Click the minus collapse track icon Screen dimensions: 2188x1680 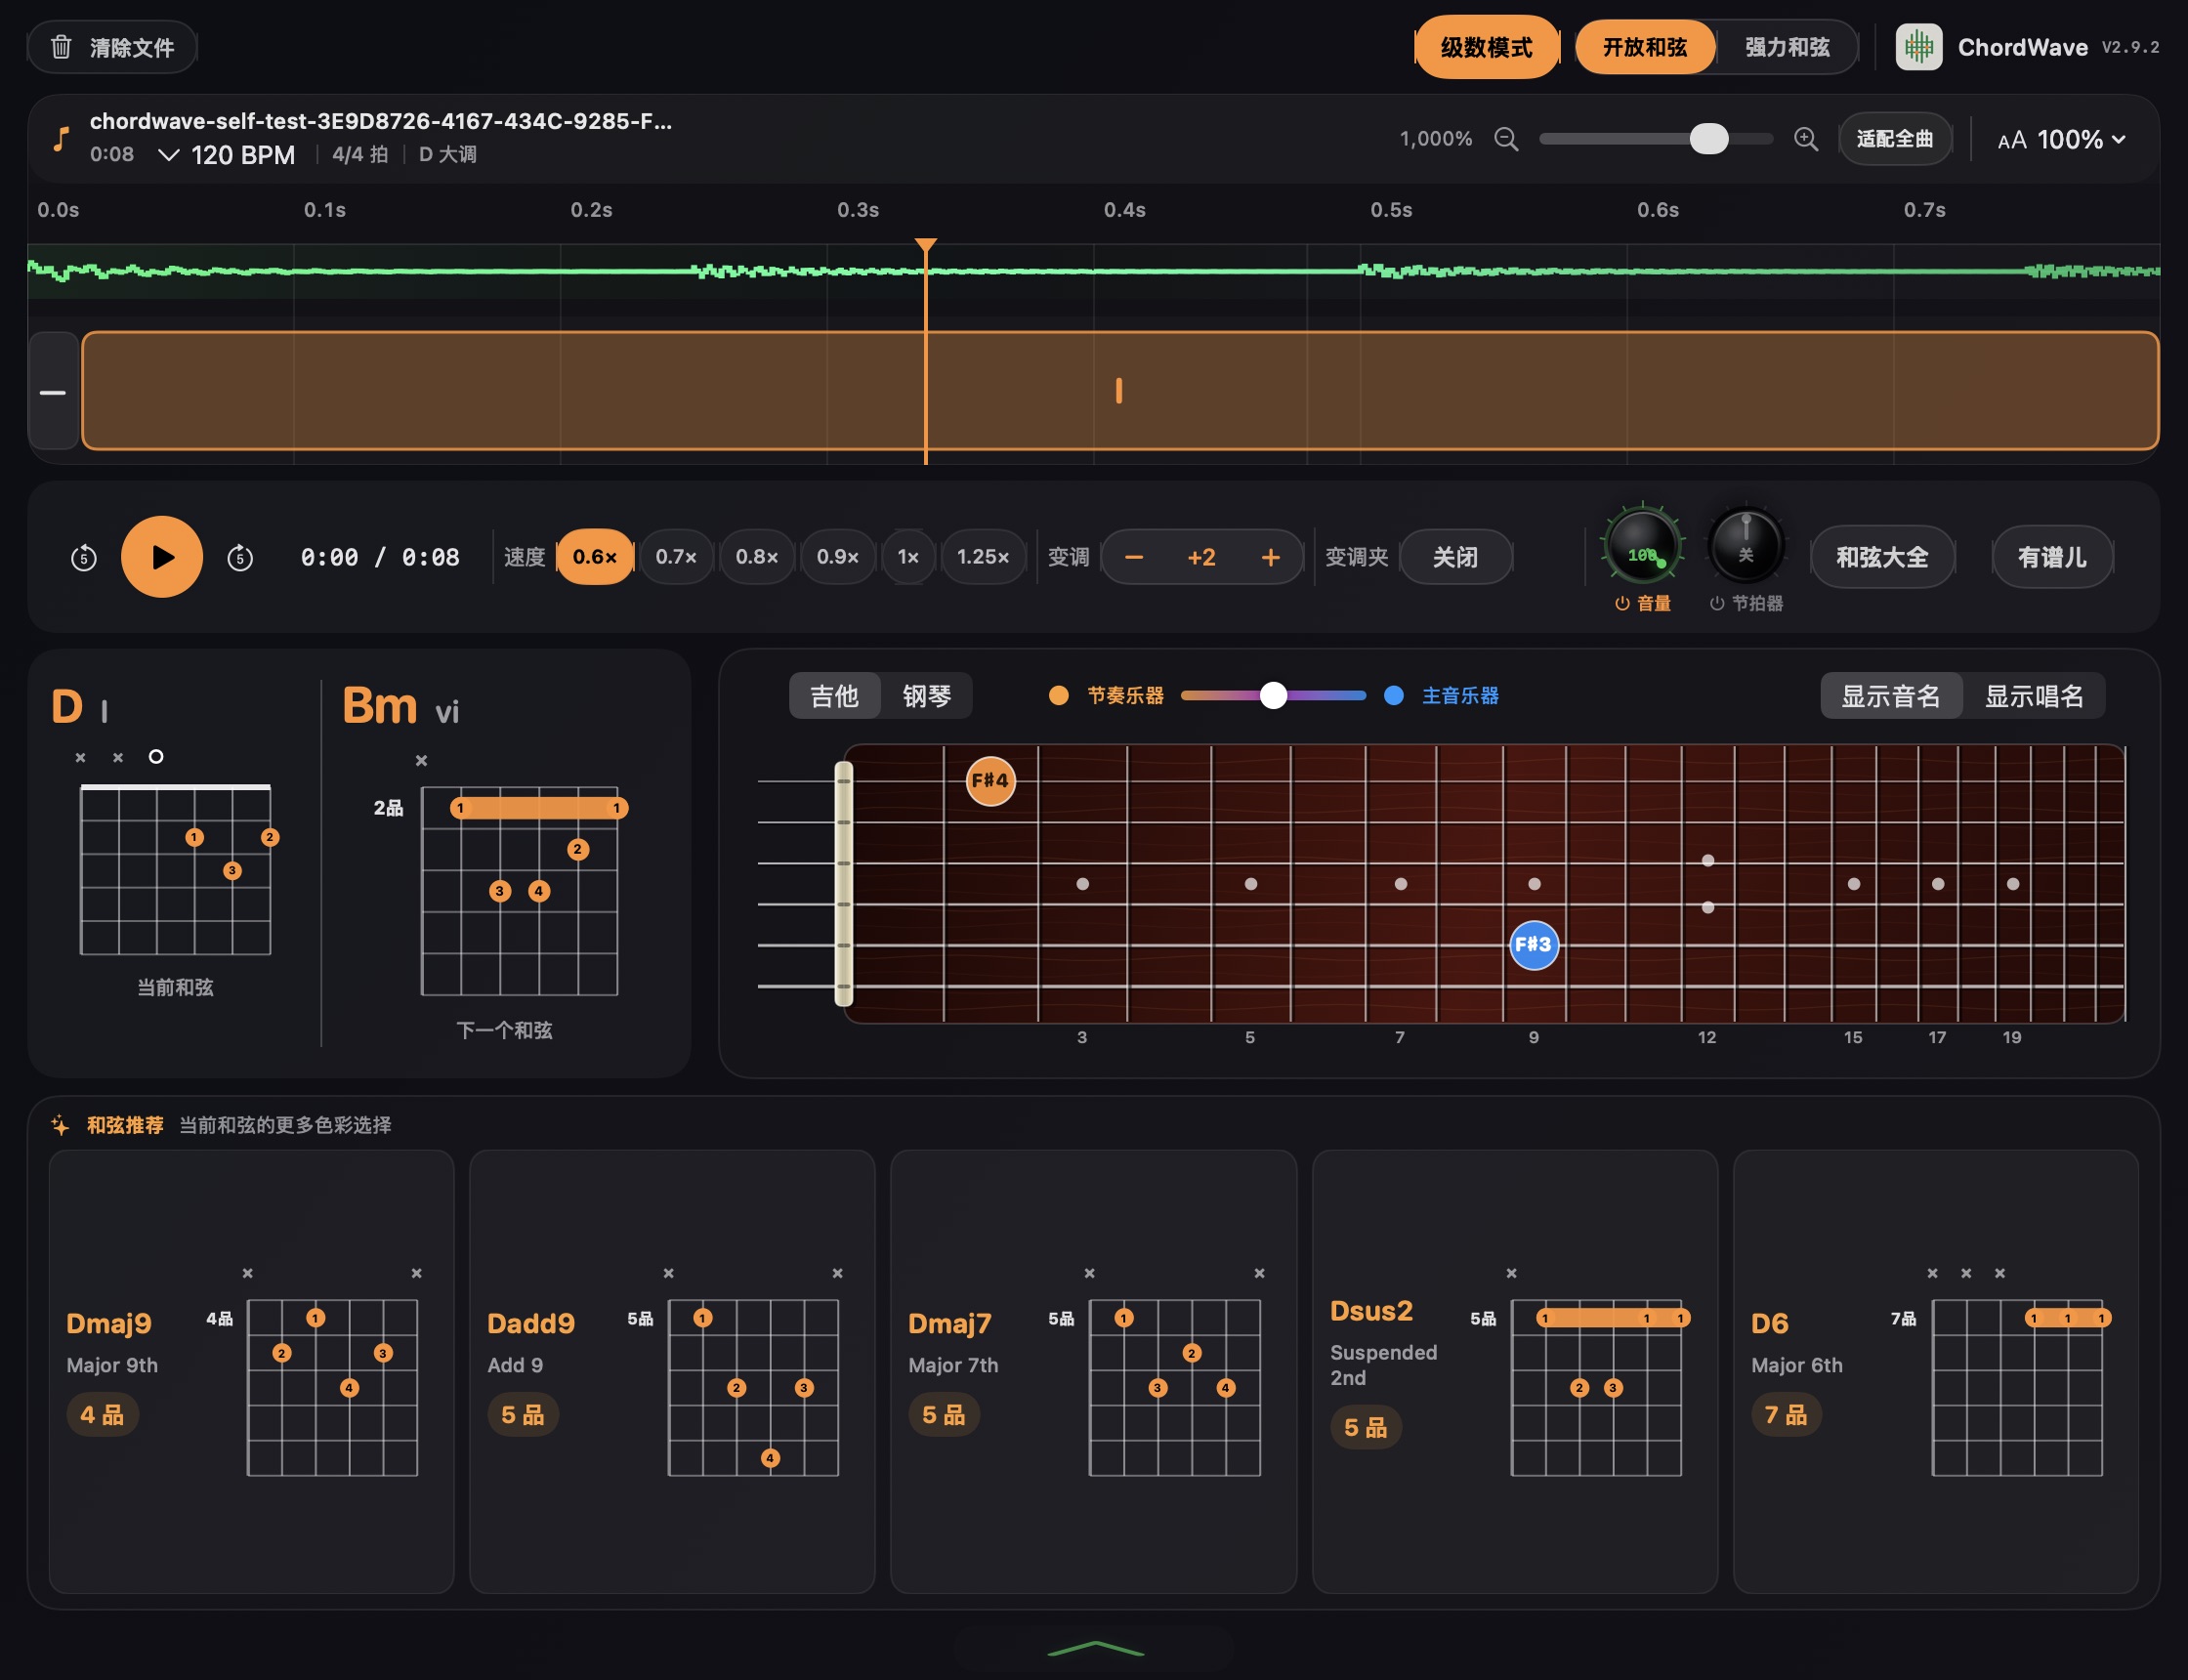[x=53, y=392]
